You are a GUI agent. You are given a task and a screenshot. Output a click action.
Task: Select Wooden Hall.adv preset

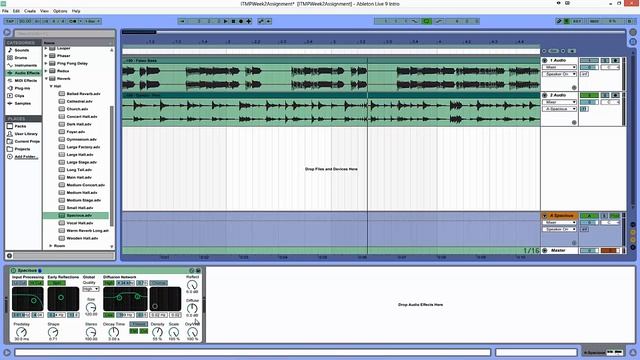pyautogui.click(x=82, y=238)
